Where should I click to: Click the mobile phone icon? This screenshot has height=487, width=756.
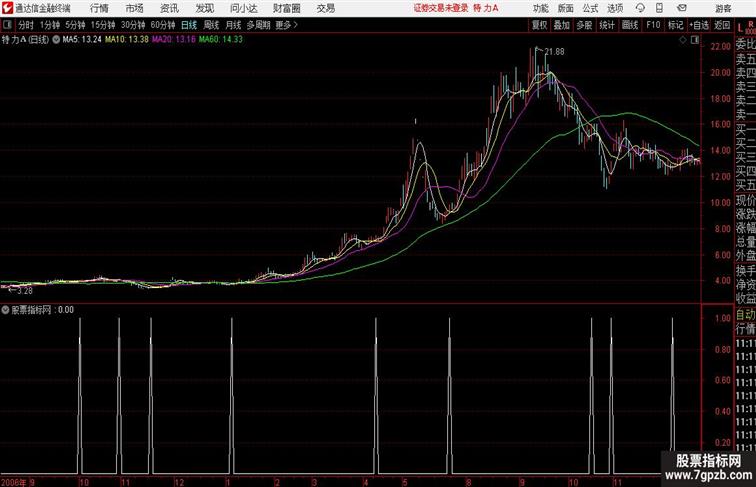coord(660,8)
